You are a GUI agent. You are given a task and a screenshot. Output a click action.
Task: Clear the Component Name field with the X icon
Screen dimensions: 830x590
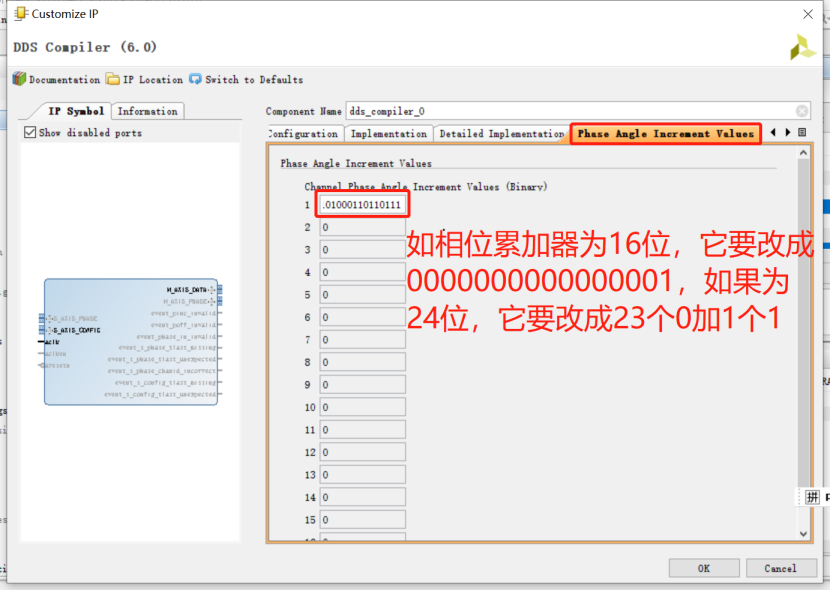802,111
